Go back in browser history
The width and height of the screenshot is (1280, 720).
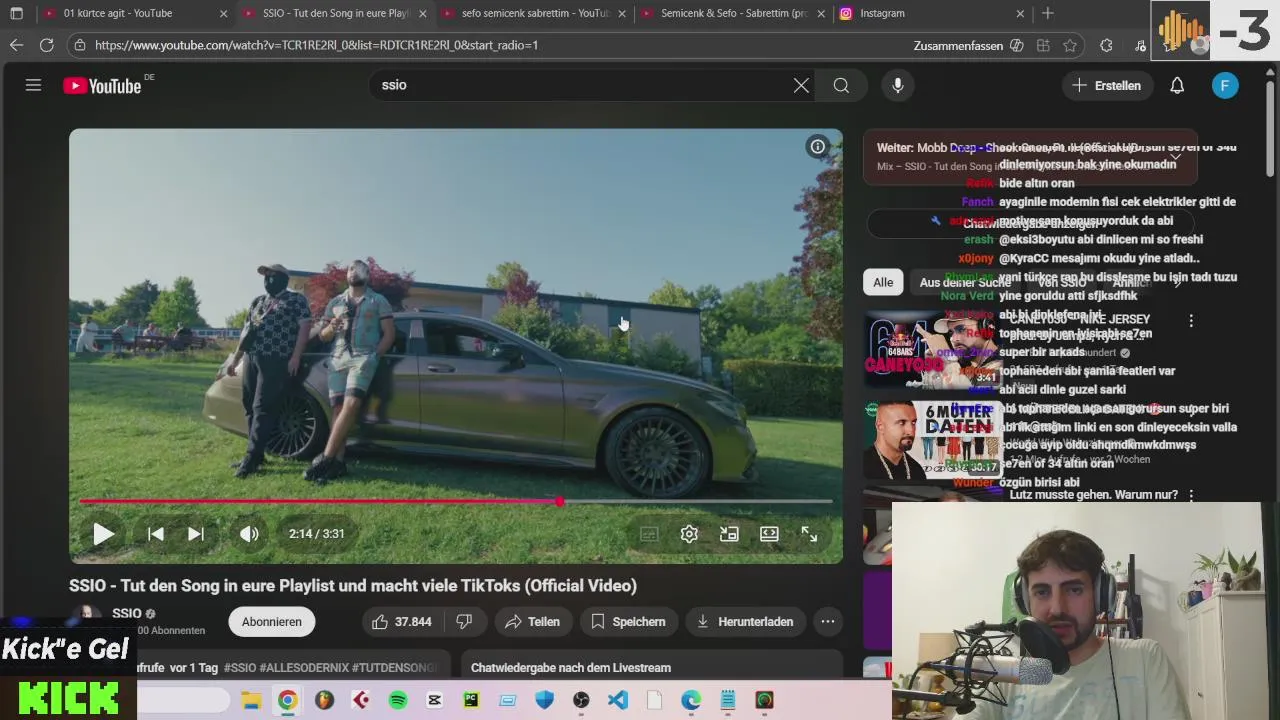click(16, 45)
